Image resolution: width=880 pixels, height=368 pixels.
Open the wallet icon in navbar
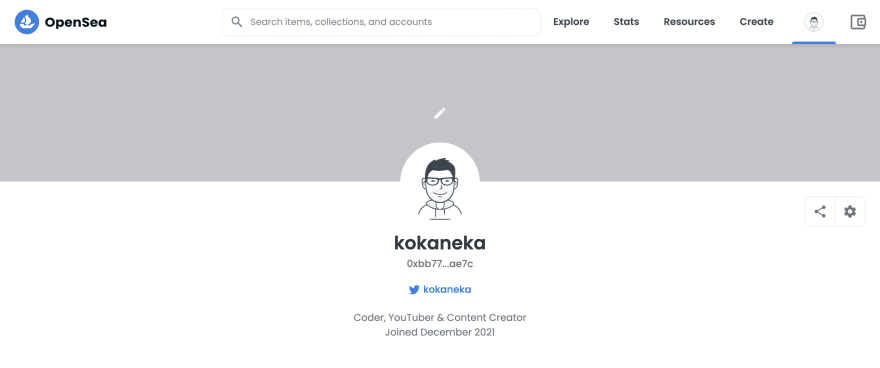click(858, 22)
